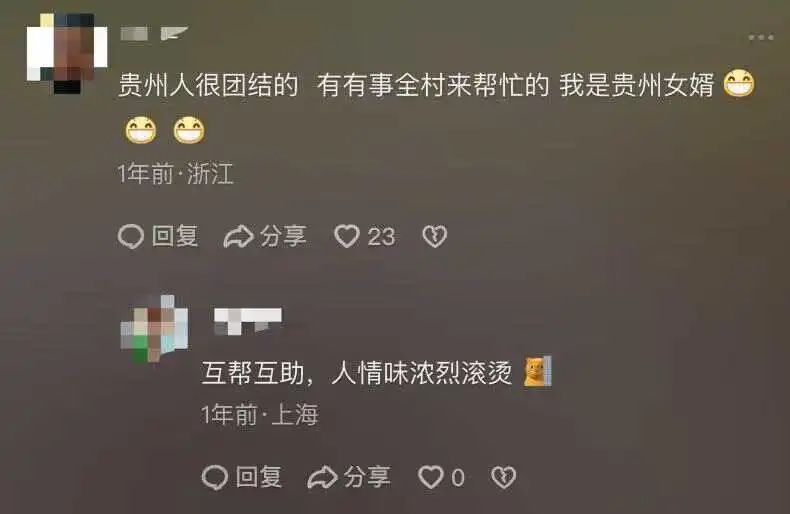The width and height of the screenshot is (790, 514).
Task: Click 分享 text under the Zhejiang comment
Action: pyautogui.click(x=283, y=236)
